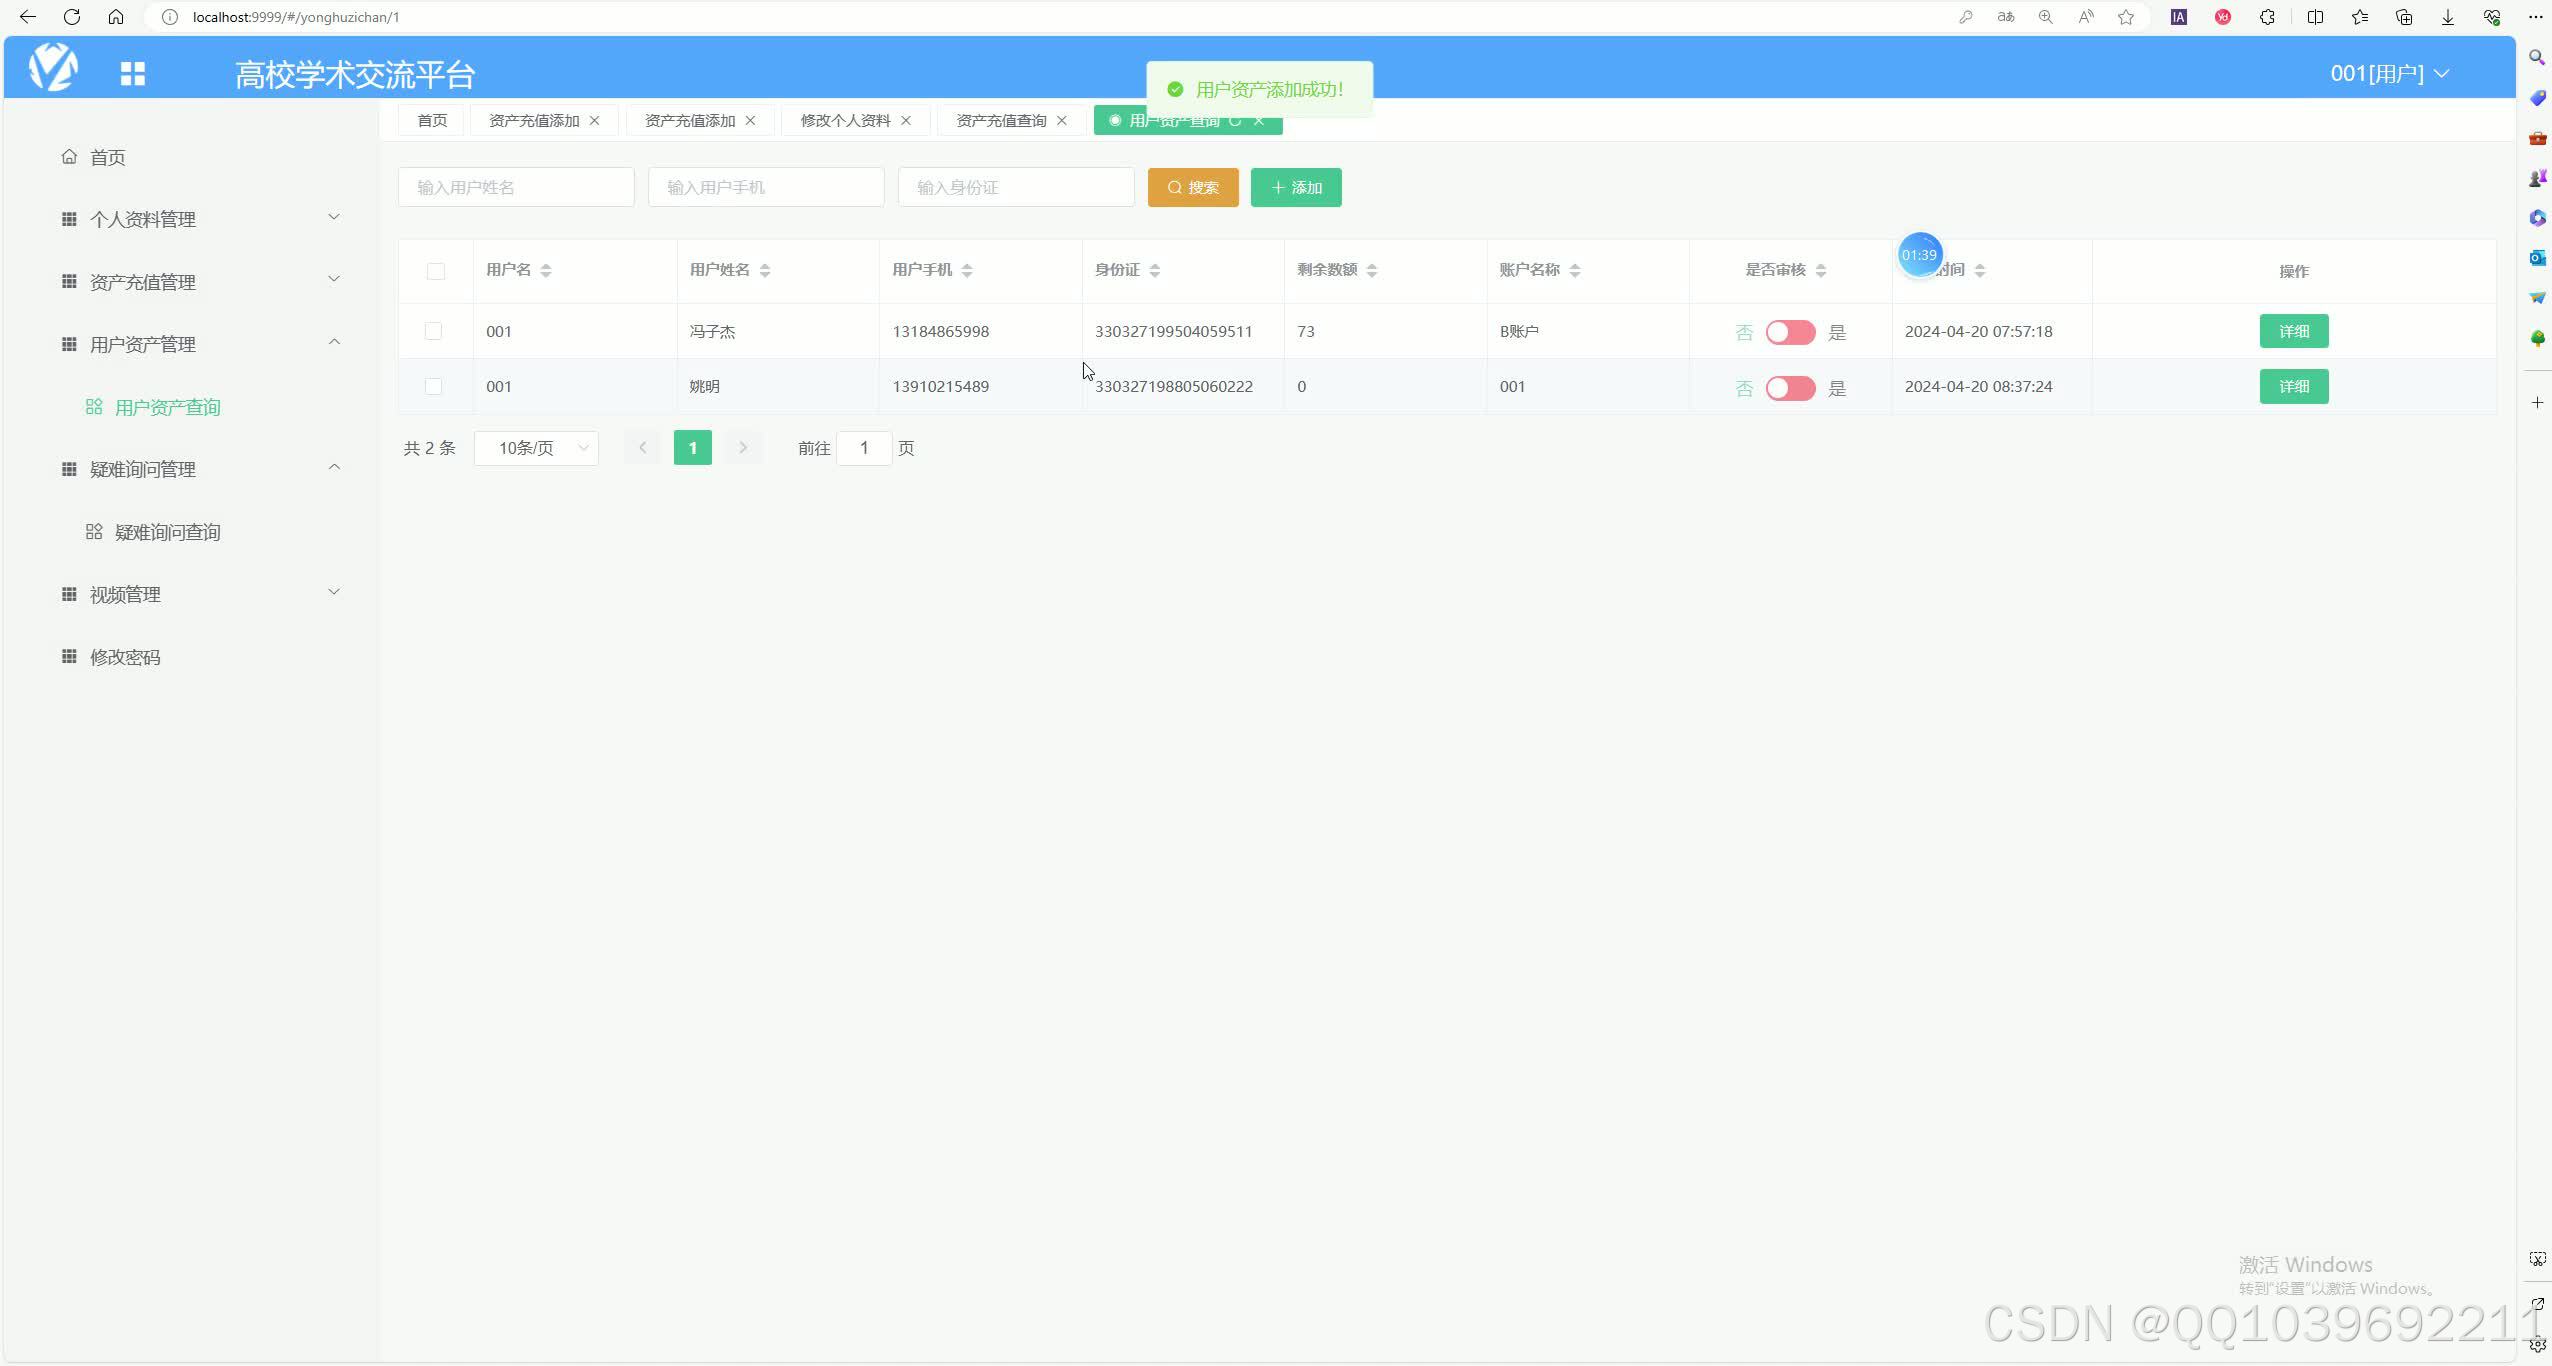The width and height of the screenshot is (2552, 1366).
Task: Go to the next page arrow
Action: [x=743, y=448]
